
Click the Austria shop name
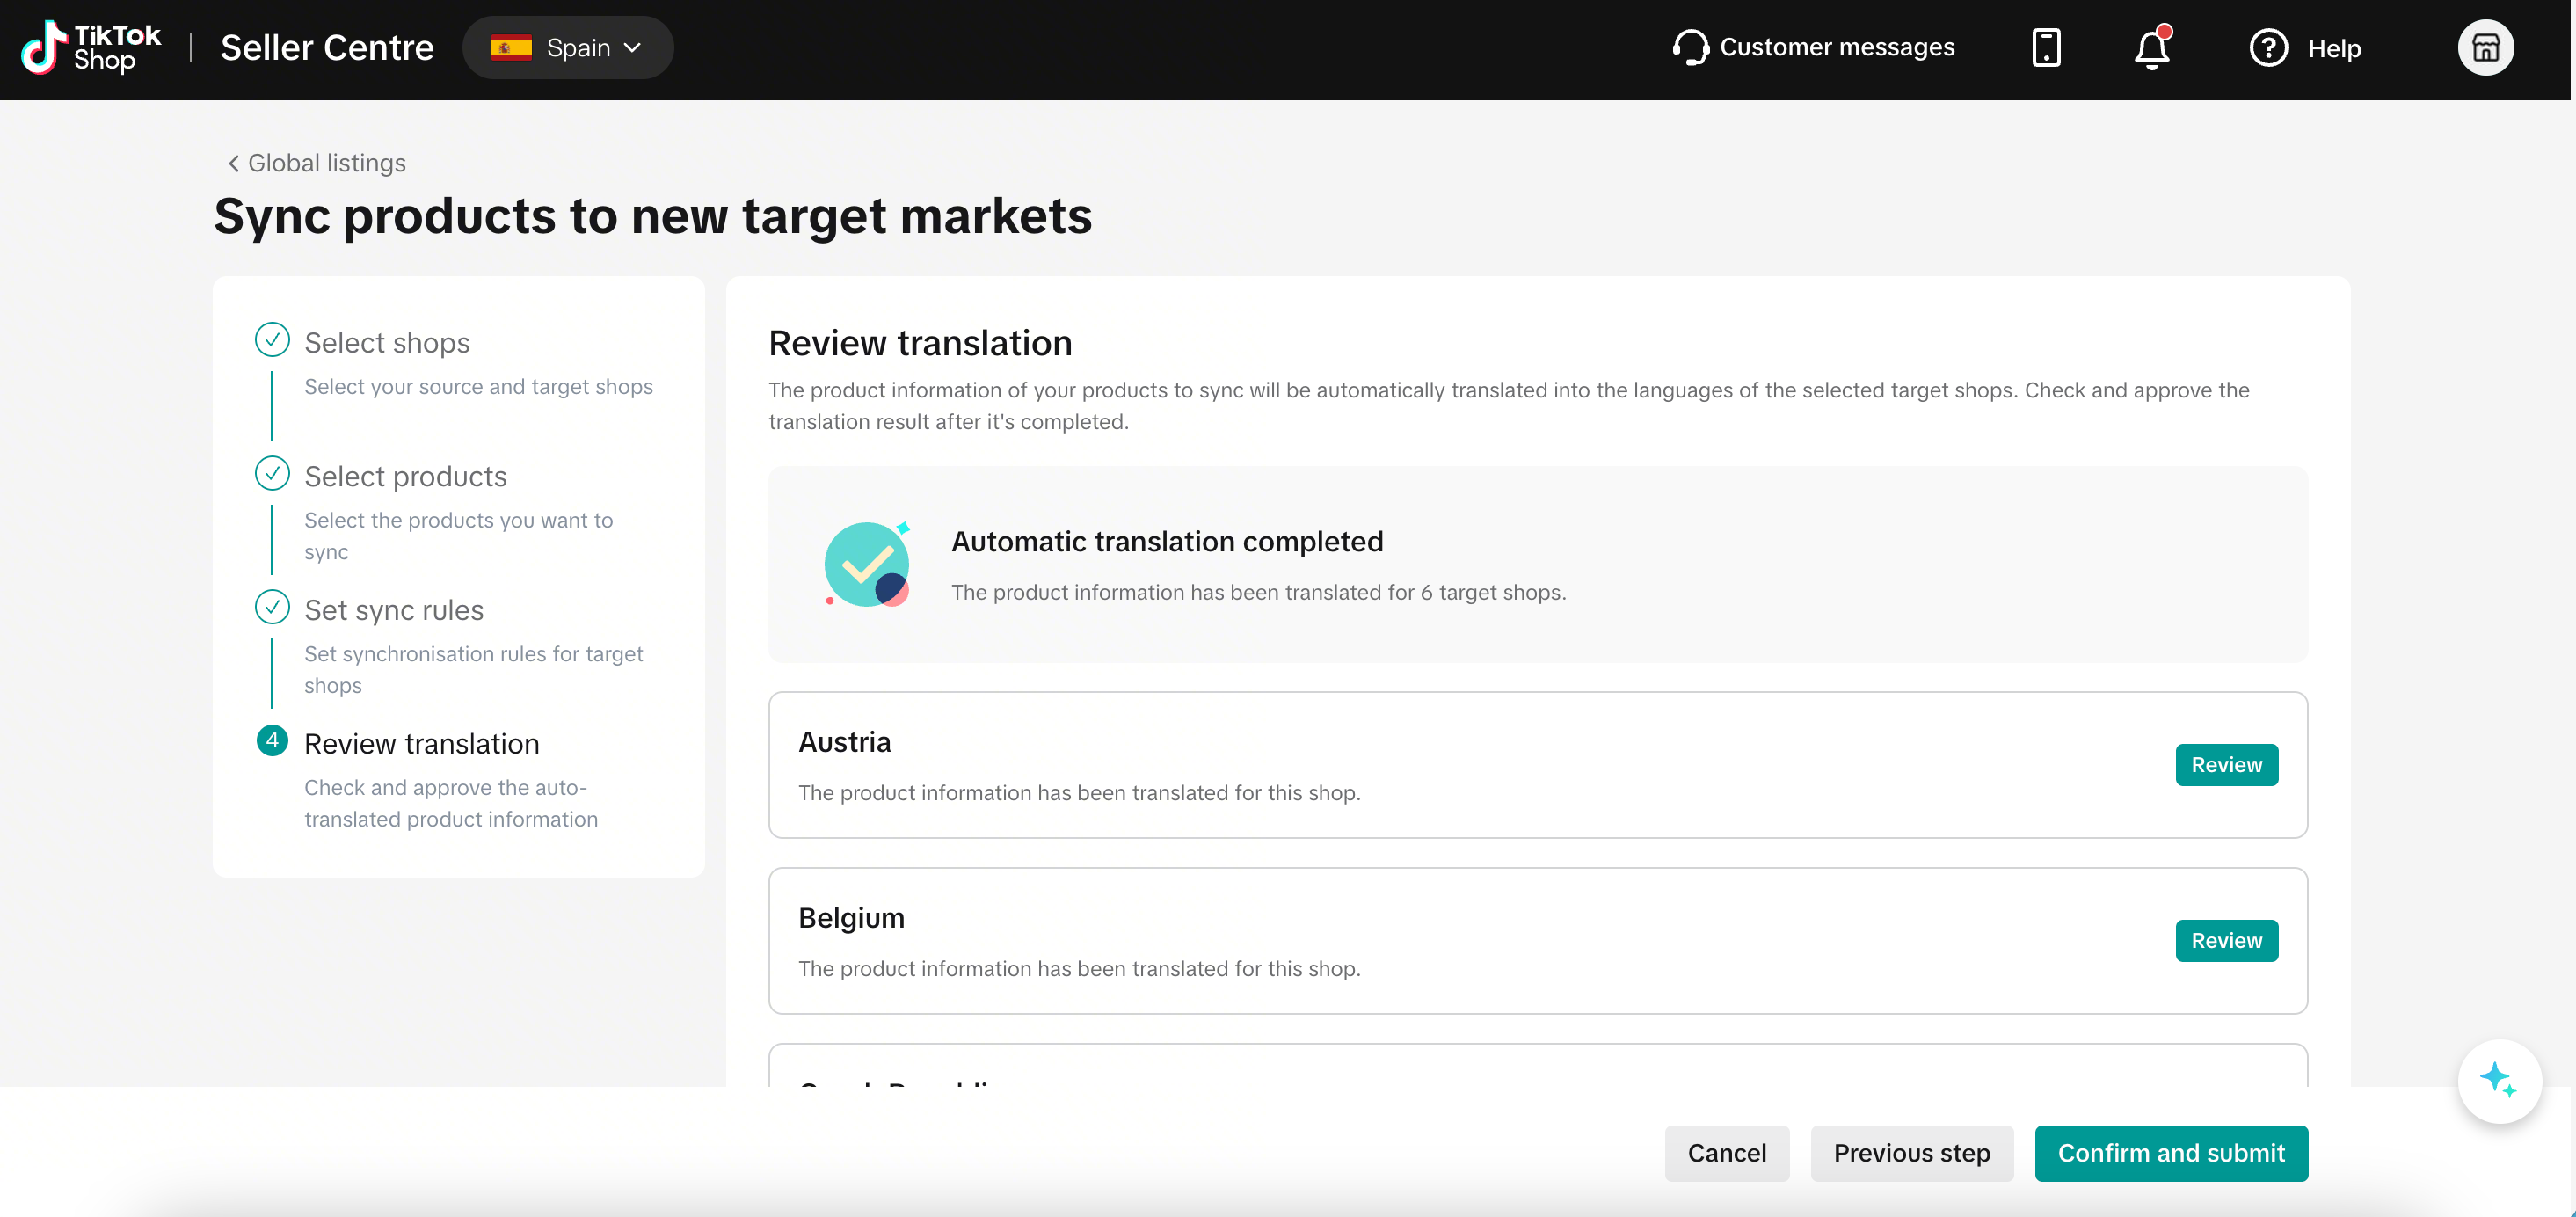click(x=844, y=742)
